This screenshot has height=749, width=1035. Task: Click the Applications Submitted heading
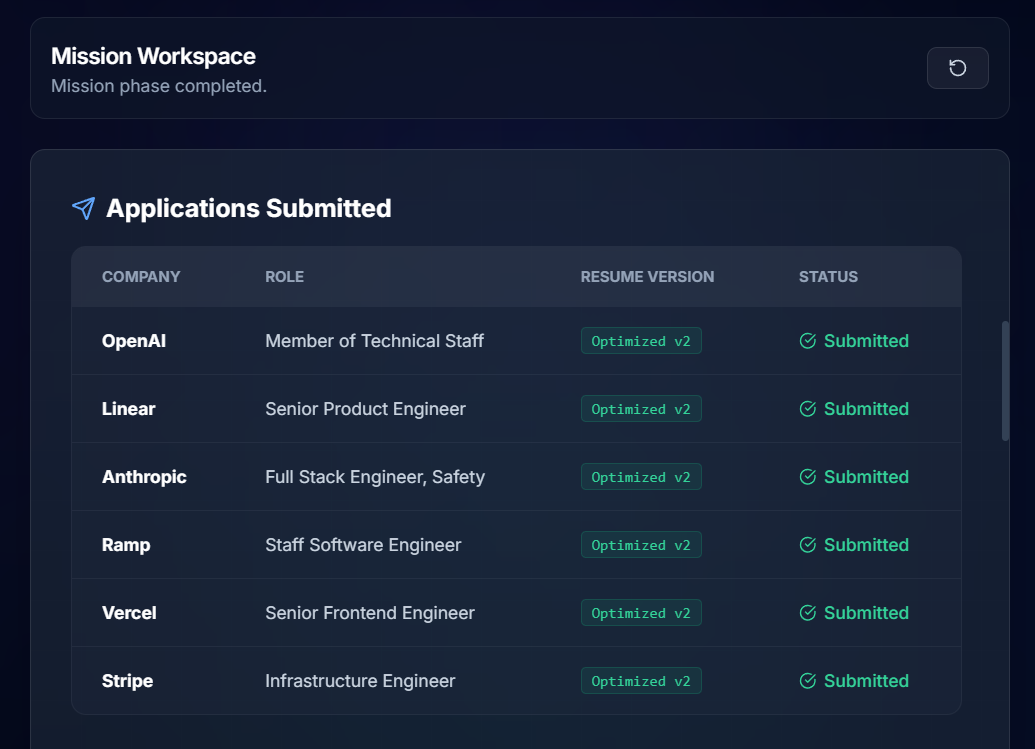tap(249, 209)
